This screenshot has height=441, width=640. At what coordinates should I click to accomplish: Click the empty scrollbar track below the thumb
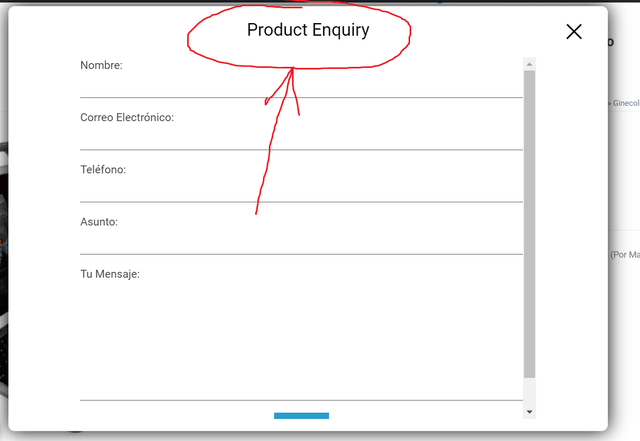pyautogui.click(x=529, y=392)
